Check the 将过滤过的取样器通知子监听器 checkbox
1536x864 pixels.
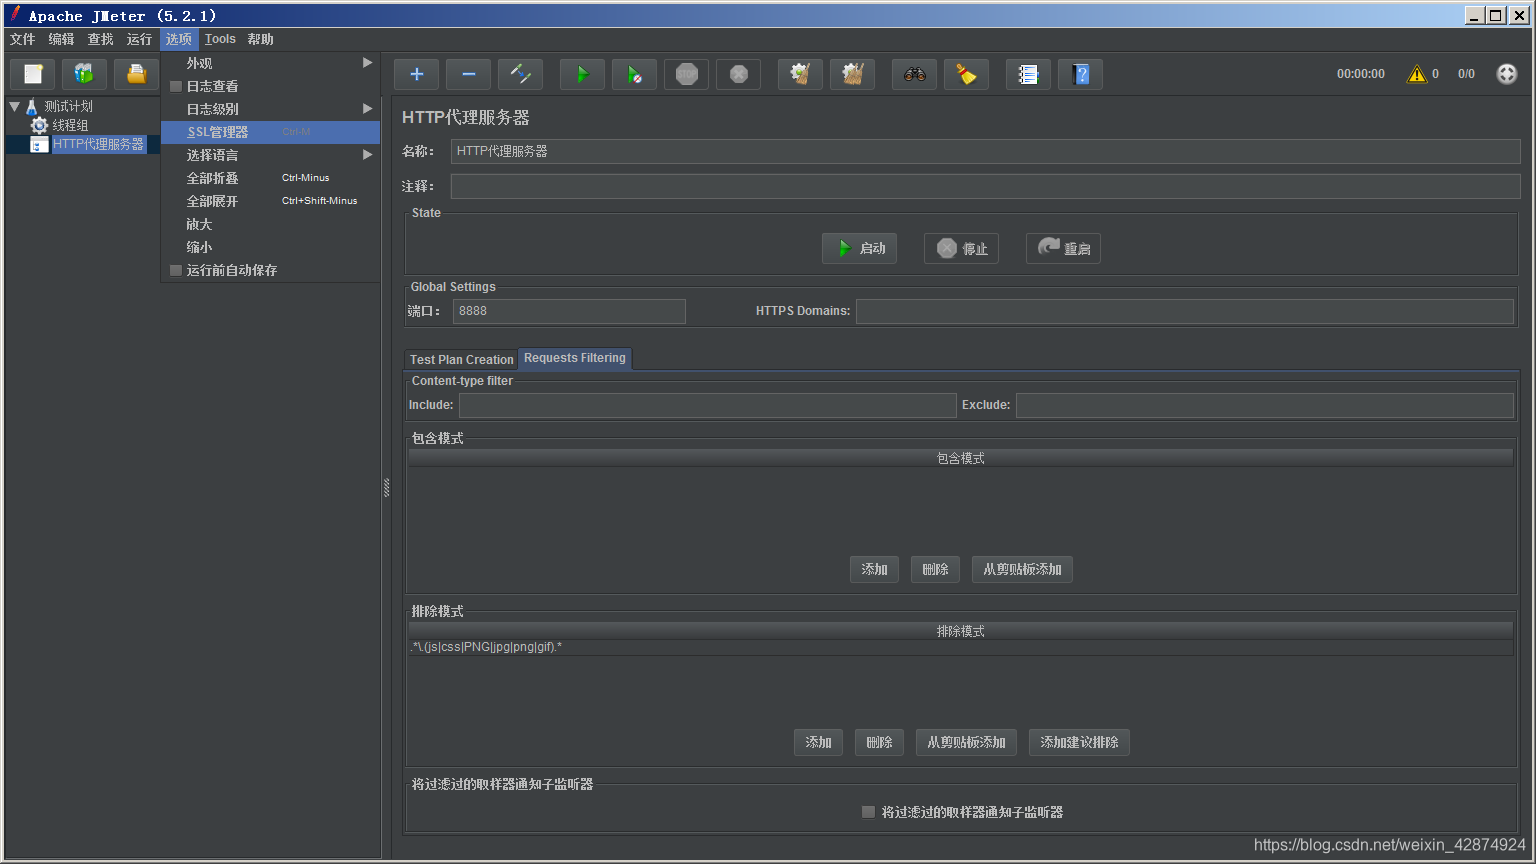(x=868, y=812)
